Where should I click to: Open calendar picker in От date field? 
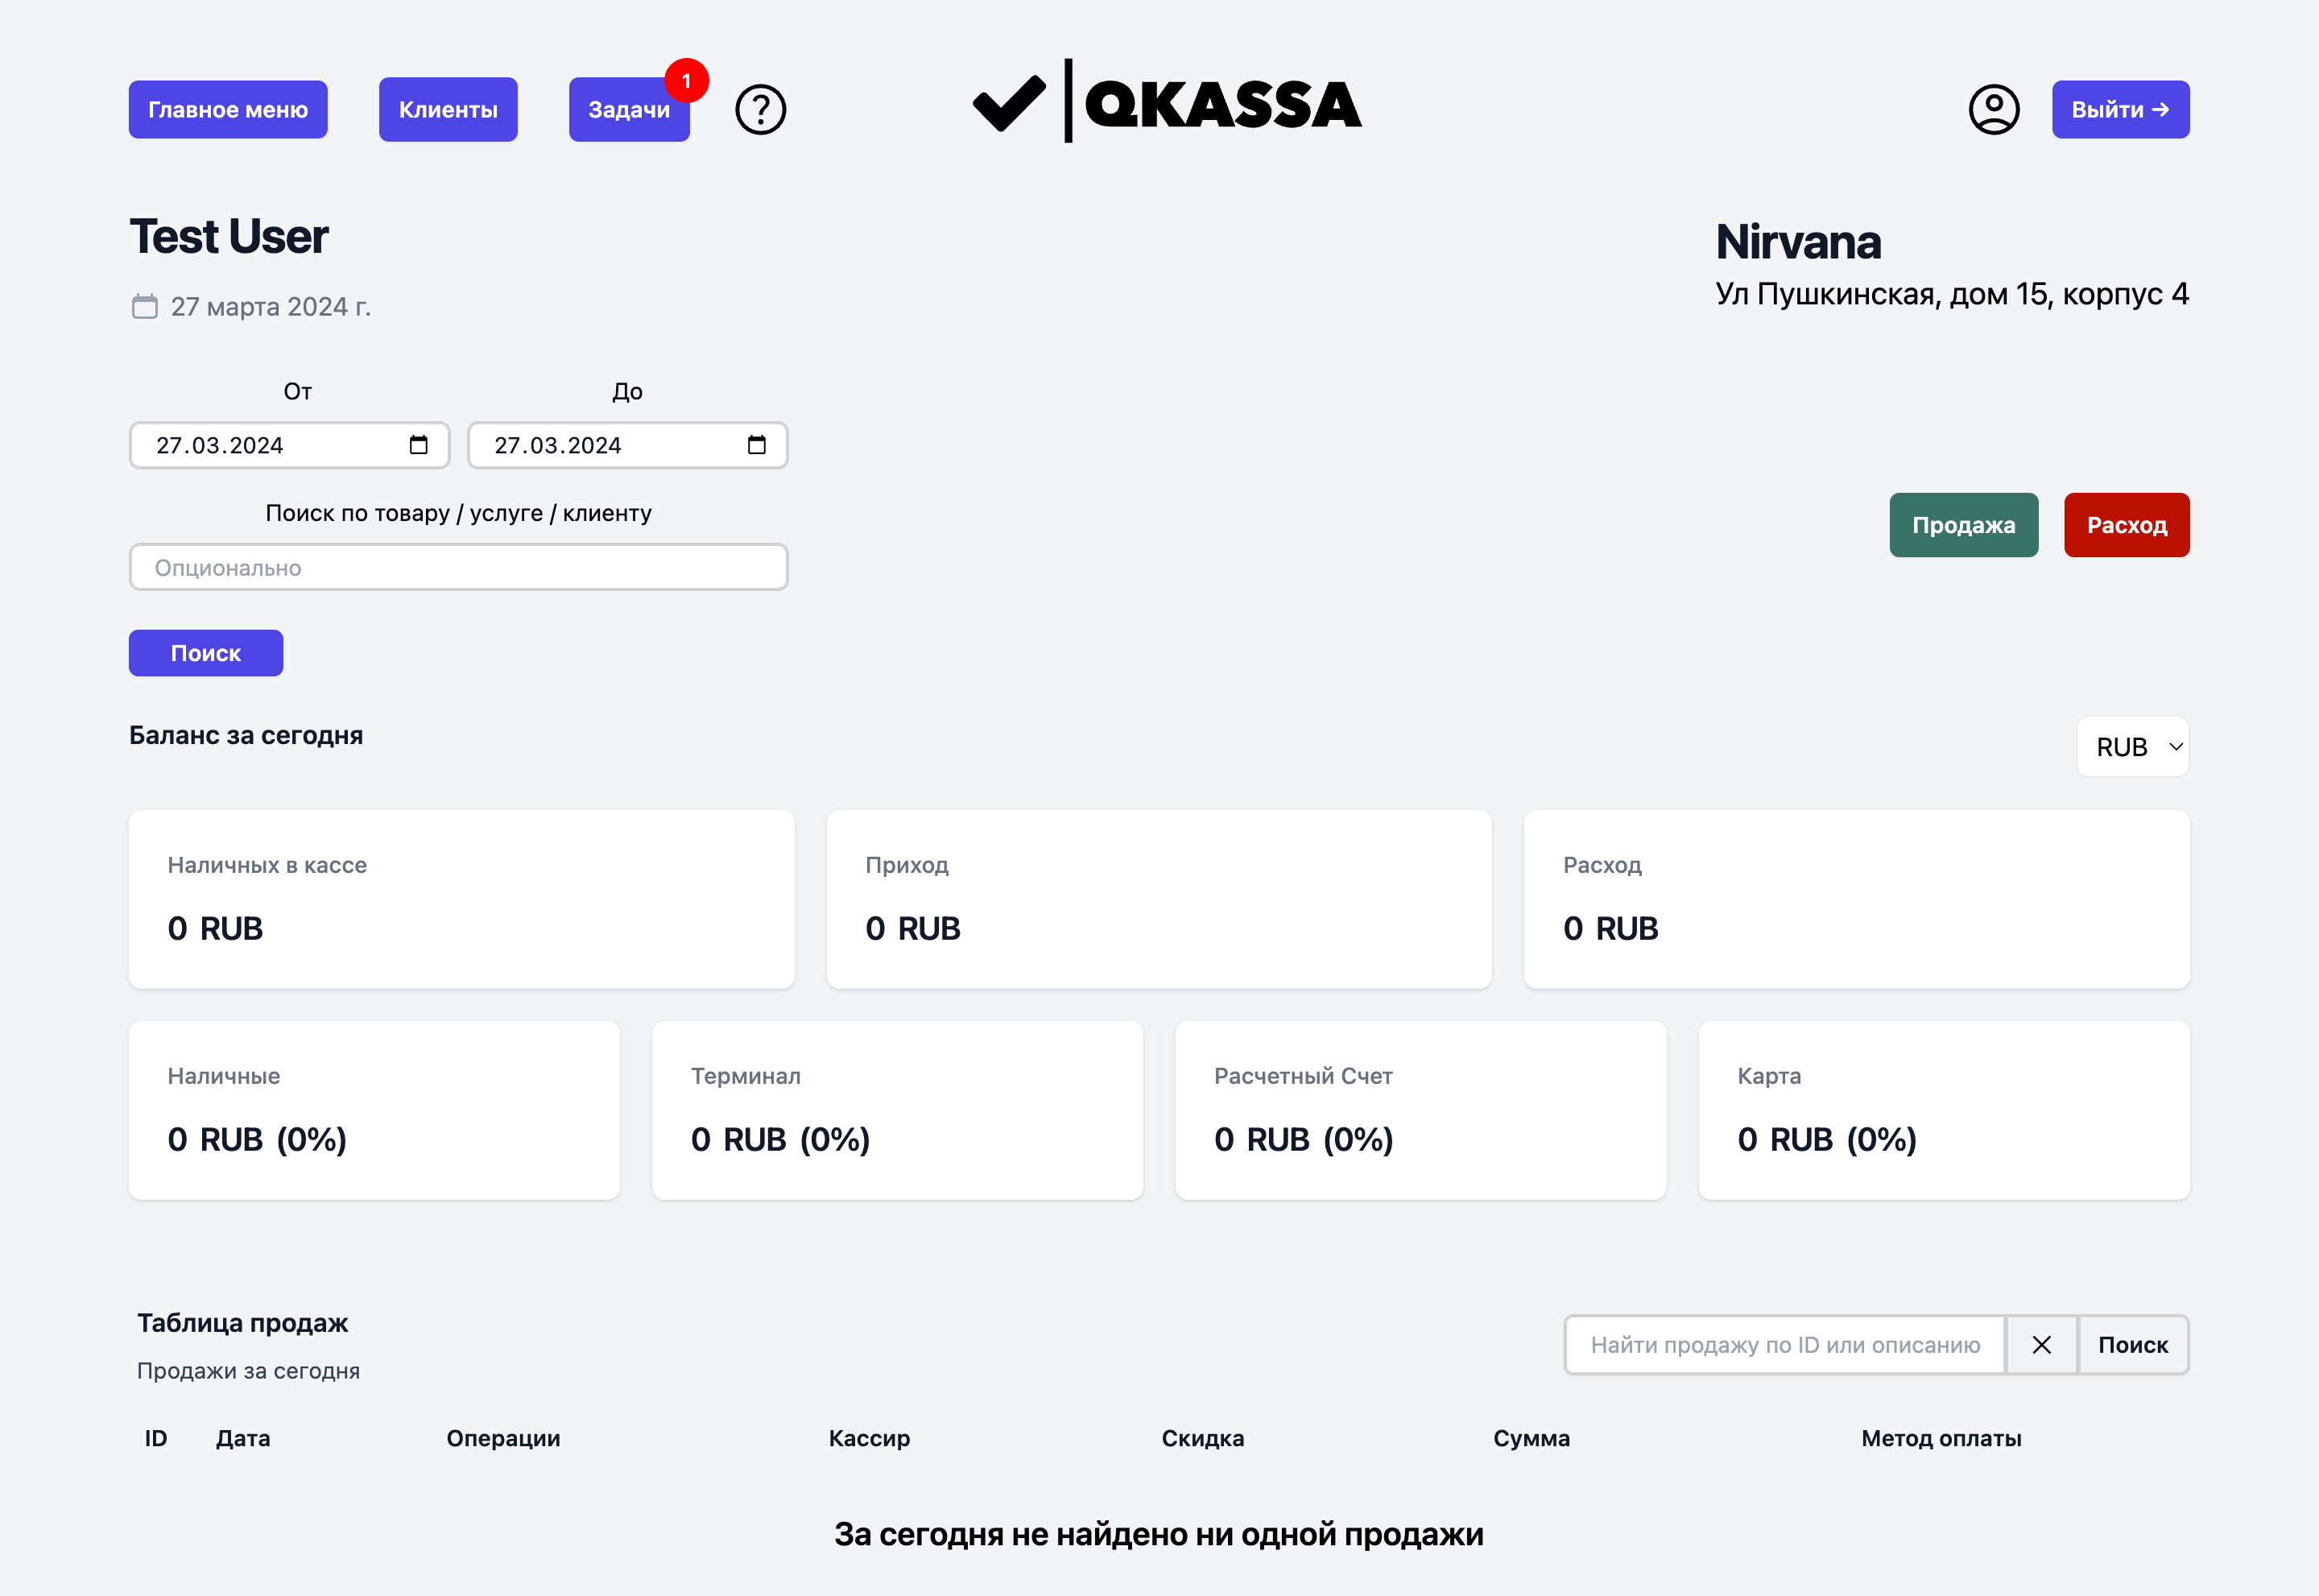click(418, 445)
